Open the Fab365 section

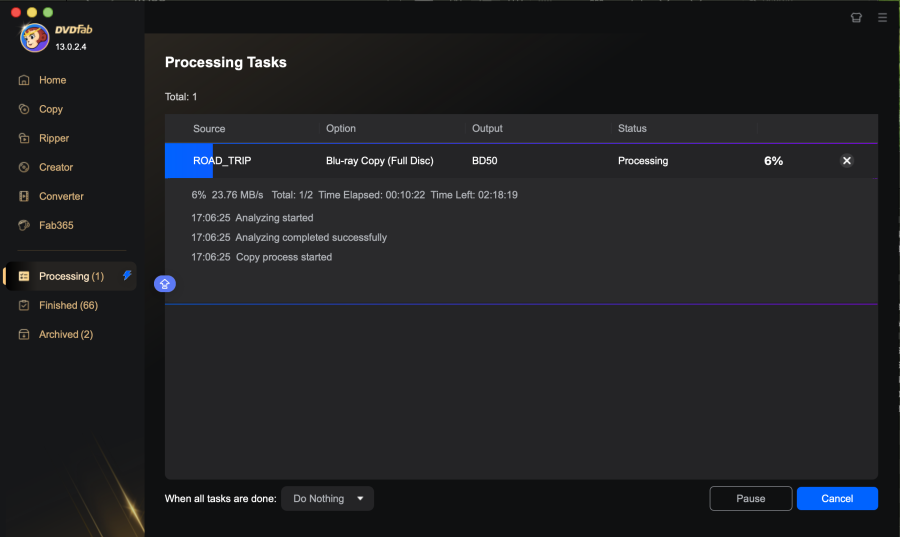click(x=55, y=225)
